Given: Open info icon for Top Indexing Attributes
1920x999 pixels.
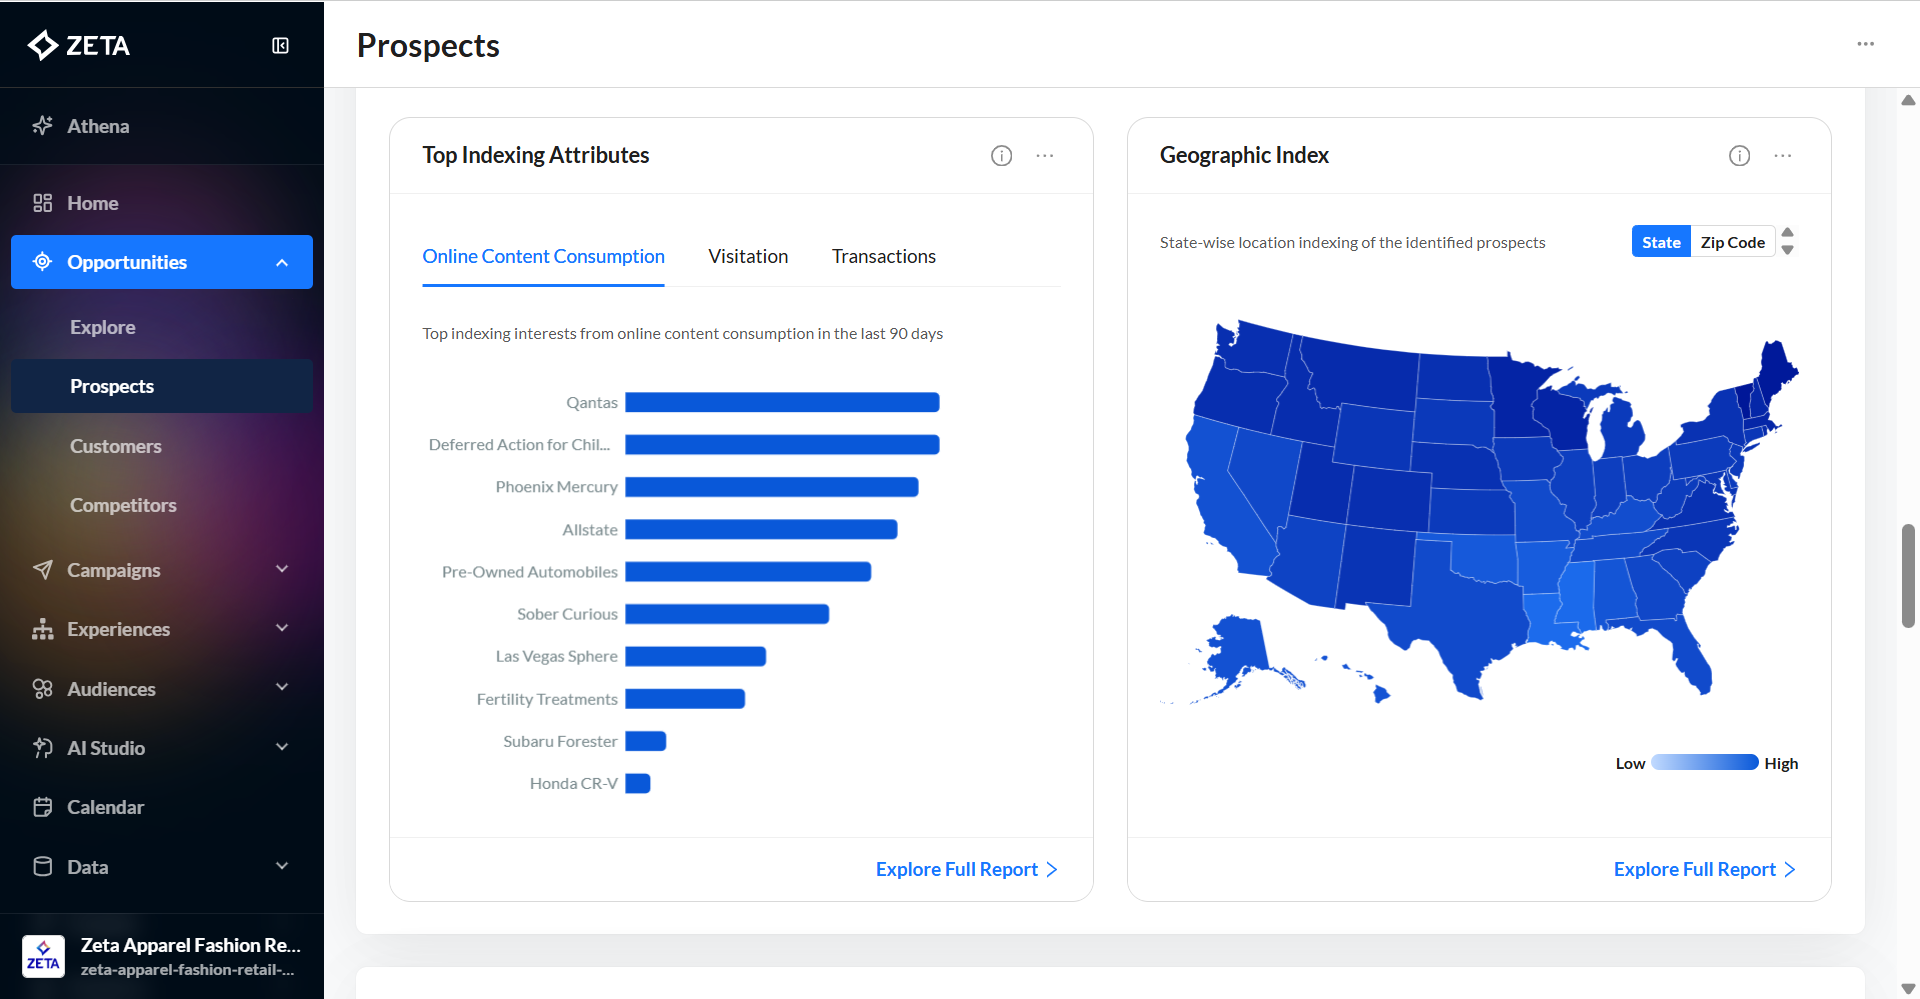Looking at the screenshot, I should [x=1001, y=156].
